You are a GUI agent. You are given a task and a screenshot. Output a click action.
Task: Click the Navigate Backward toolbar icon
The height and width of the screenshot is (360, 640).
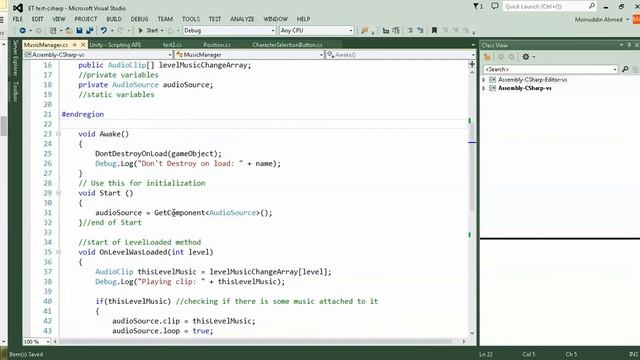[x=22, y=31]
